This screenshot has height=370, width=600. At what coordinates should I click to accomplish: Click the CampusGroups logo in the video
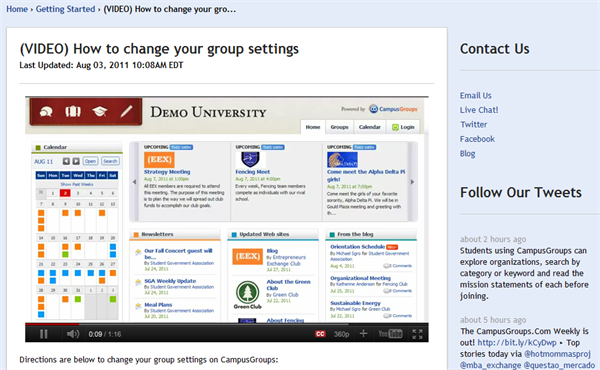(393, 109)
